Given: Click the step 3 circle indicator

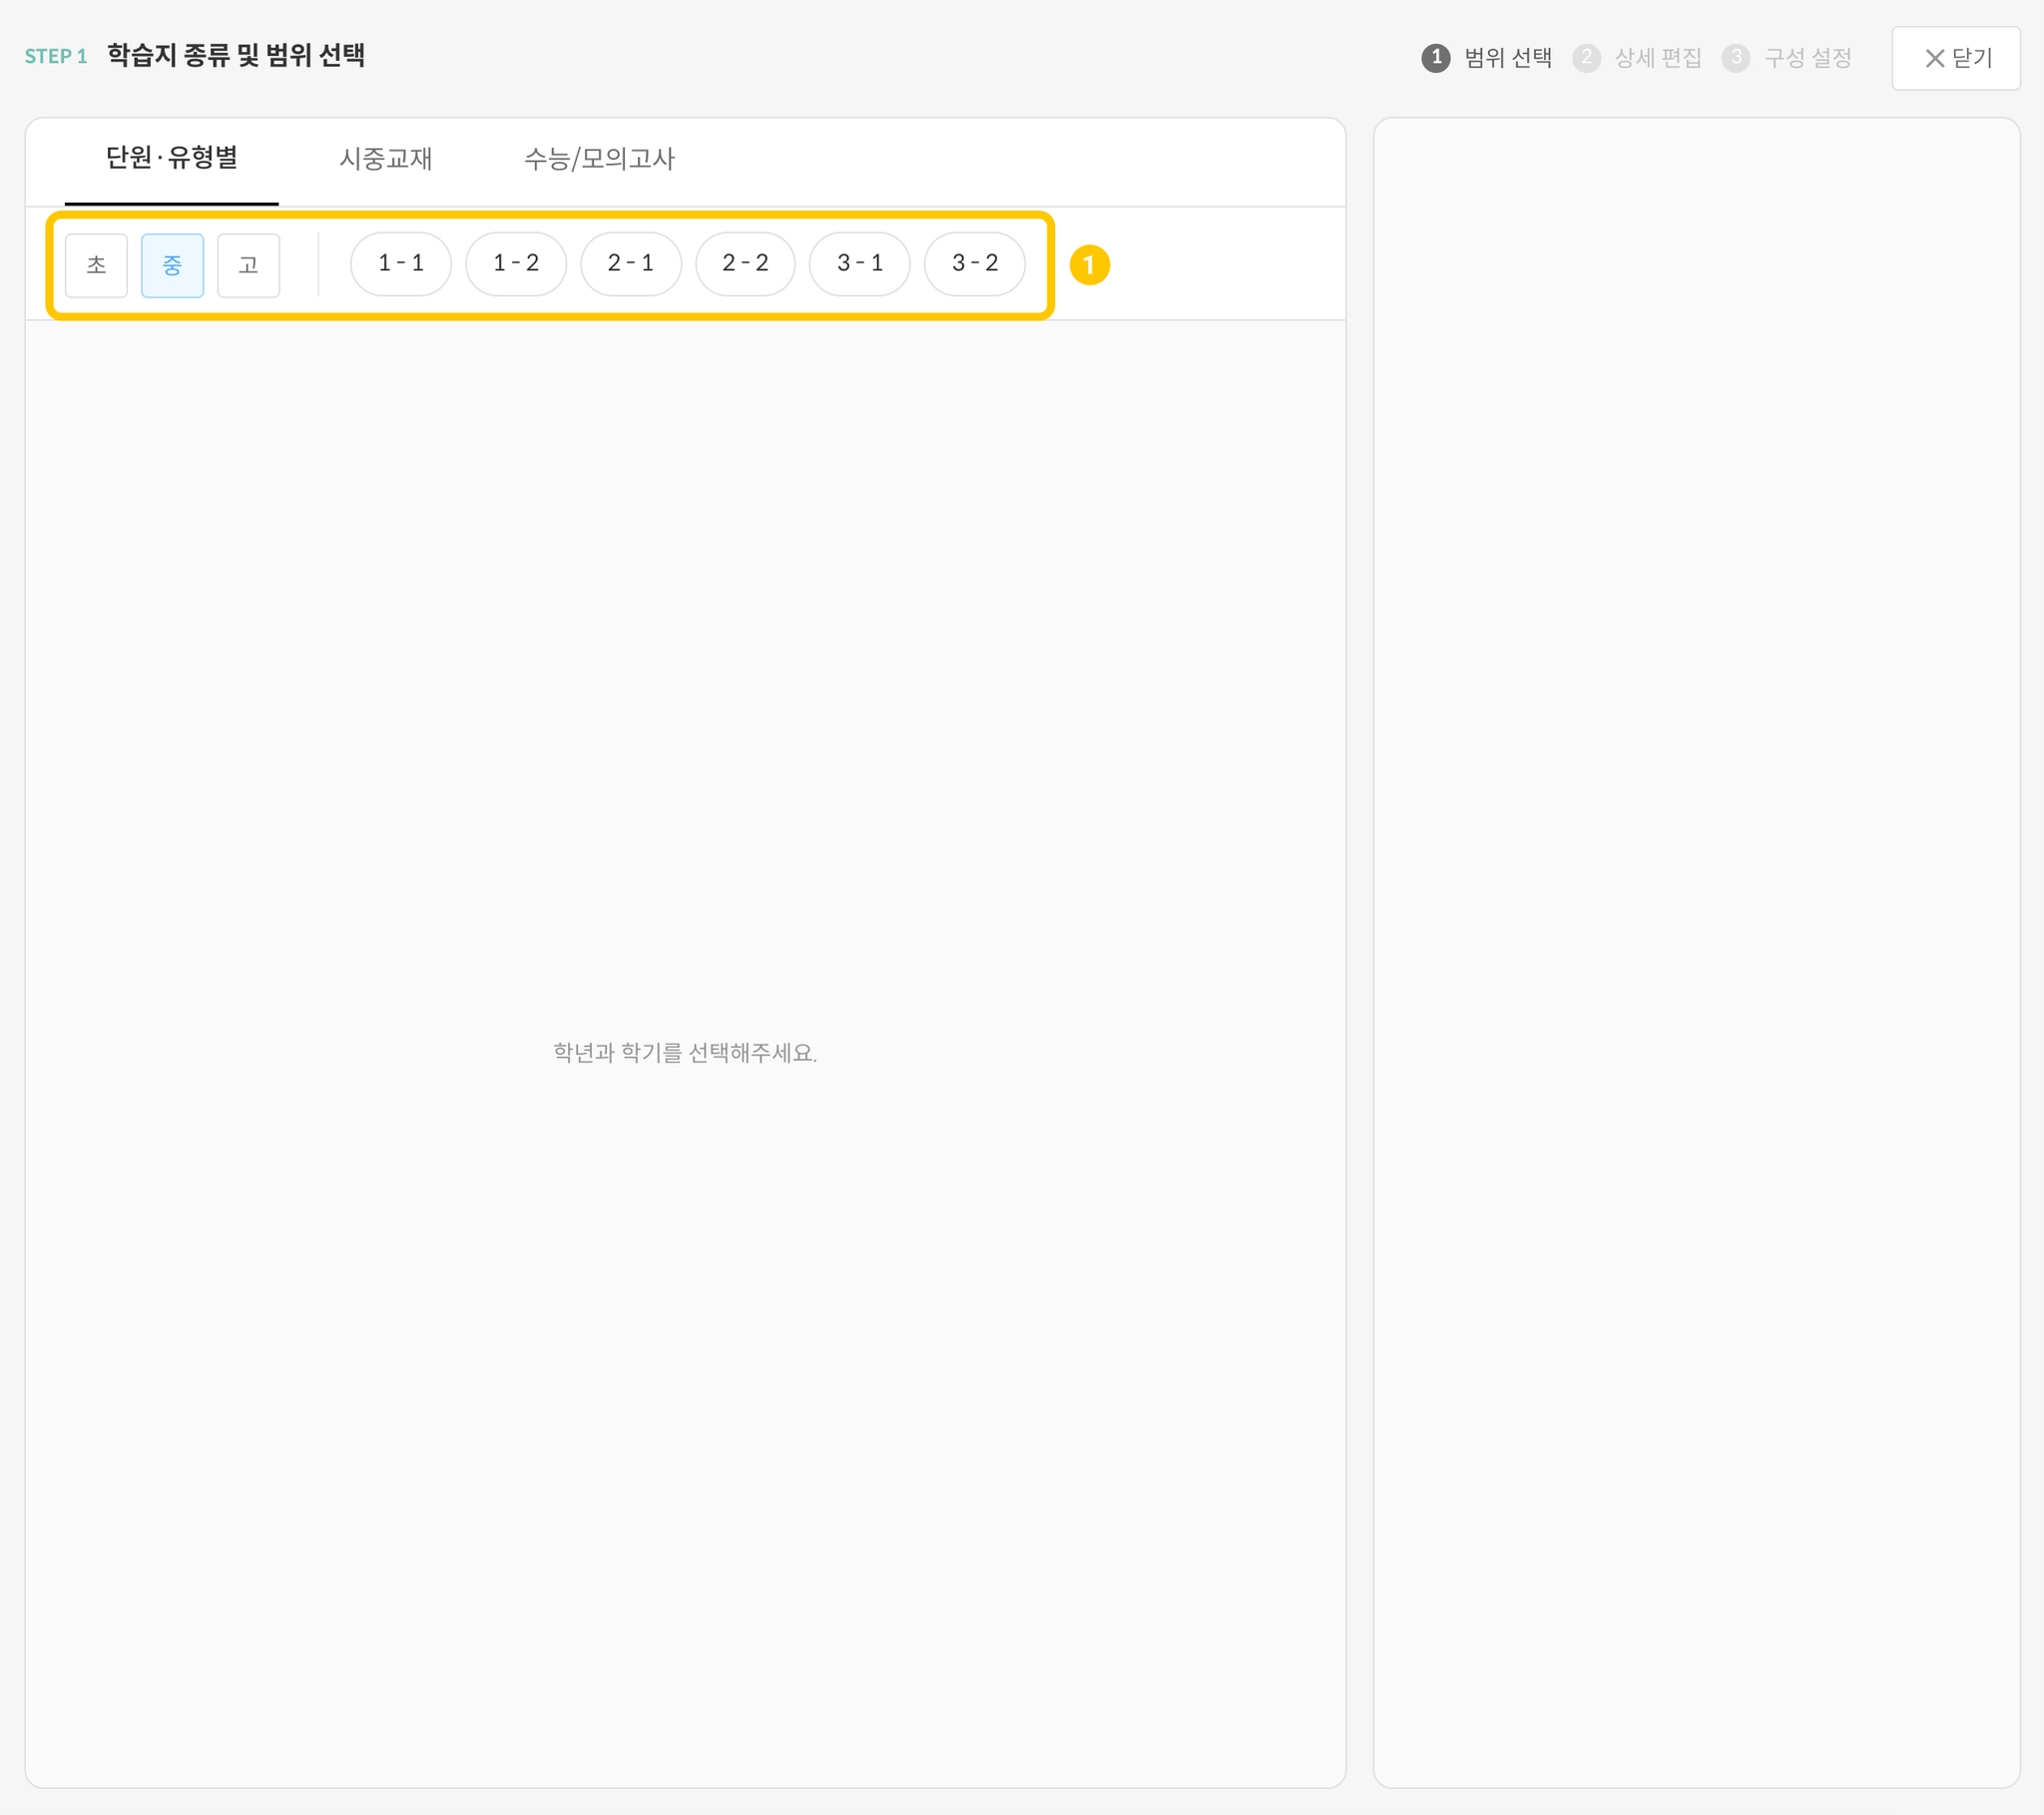Looking at the screenshot, I should click(x=1736, y=58).
